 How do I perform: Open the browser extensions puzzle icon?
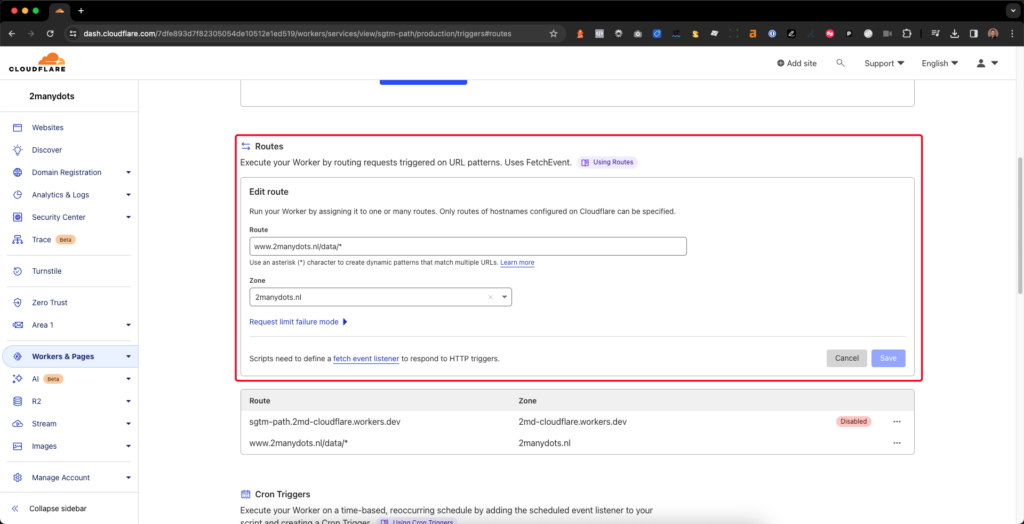[906, 33]
